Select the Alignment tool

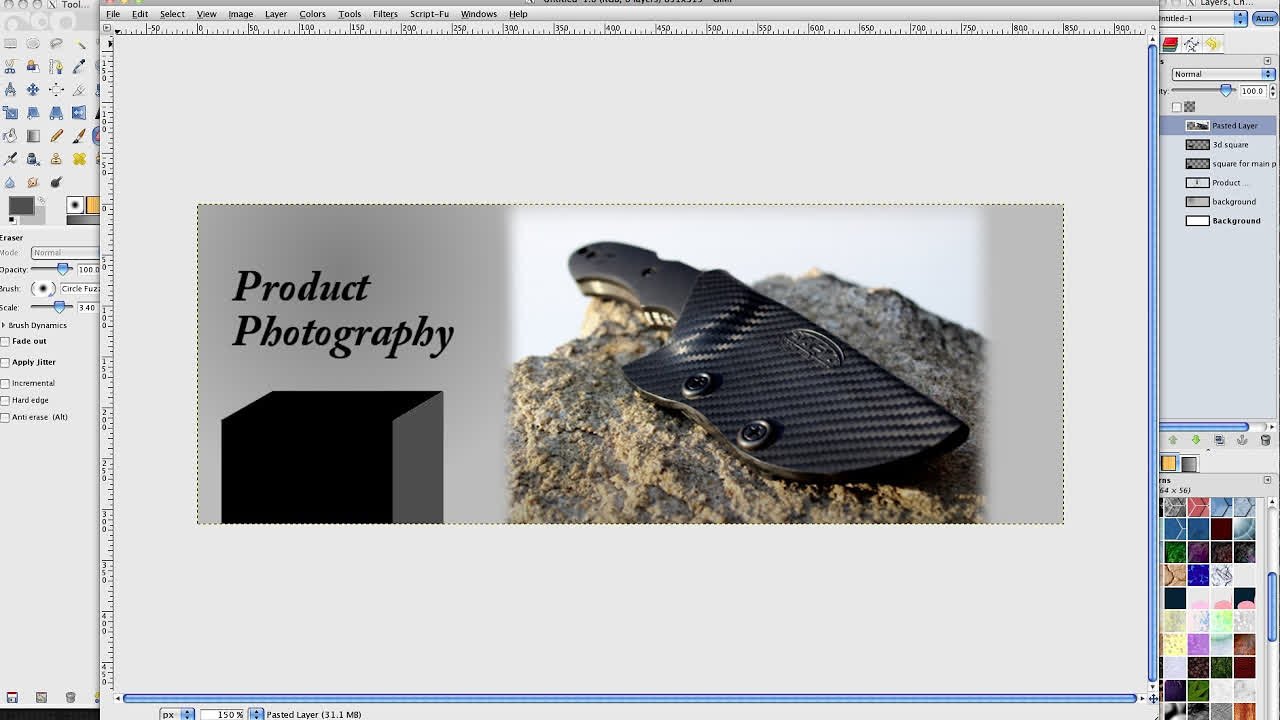(x=56, y=89)
